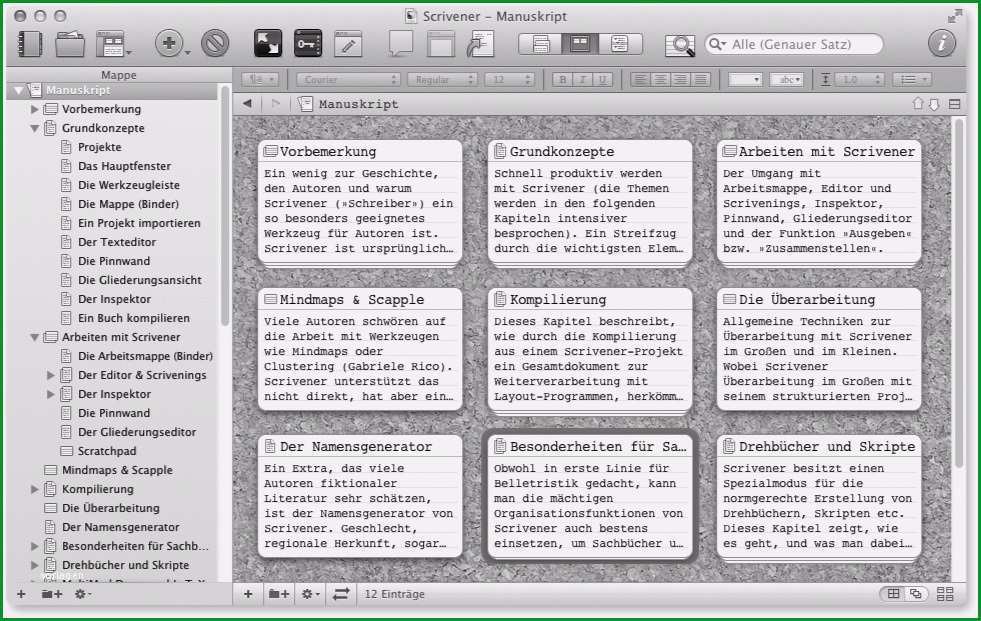Select the Mindmaps & Scapple index card

coord(360,349)
